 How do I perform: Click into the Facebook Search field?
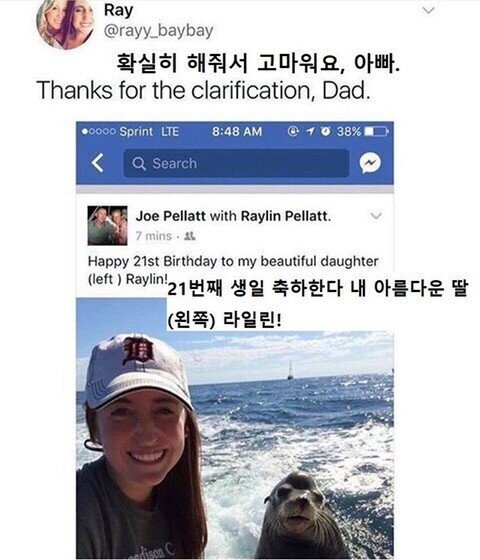coord(236,163)
